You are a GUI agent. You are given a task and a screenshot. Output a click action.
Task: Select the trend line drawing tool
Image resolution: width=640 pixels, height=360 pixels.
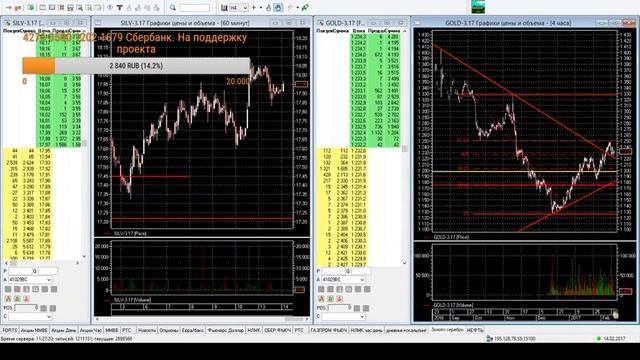coord(291,8)
